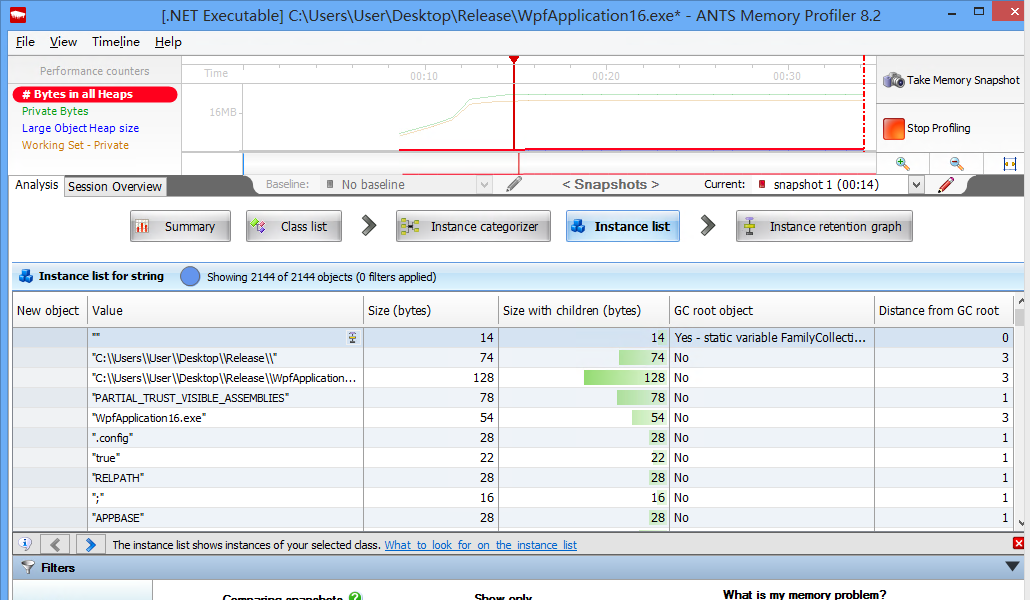This screenshot has height=600, width=1030.
Task: Click the < Snapshots > label
Action: tap(610, 185)
